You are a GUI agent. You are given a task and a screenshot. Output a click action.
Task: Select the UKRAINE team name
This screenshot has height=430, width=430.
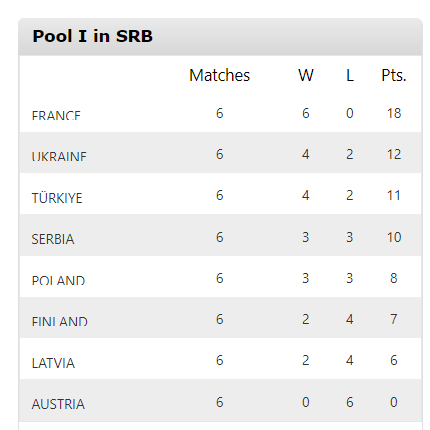[59, 156]
